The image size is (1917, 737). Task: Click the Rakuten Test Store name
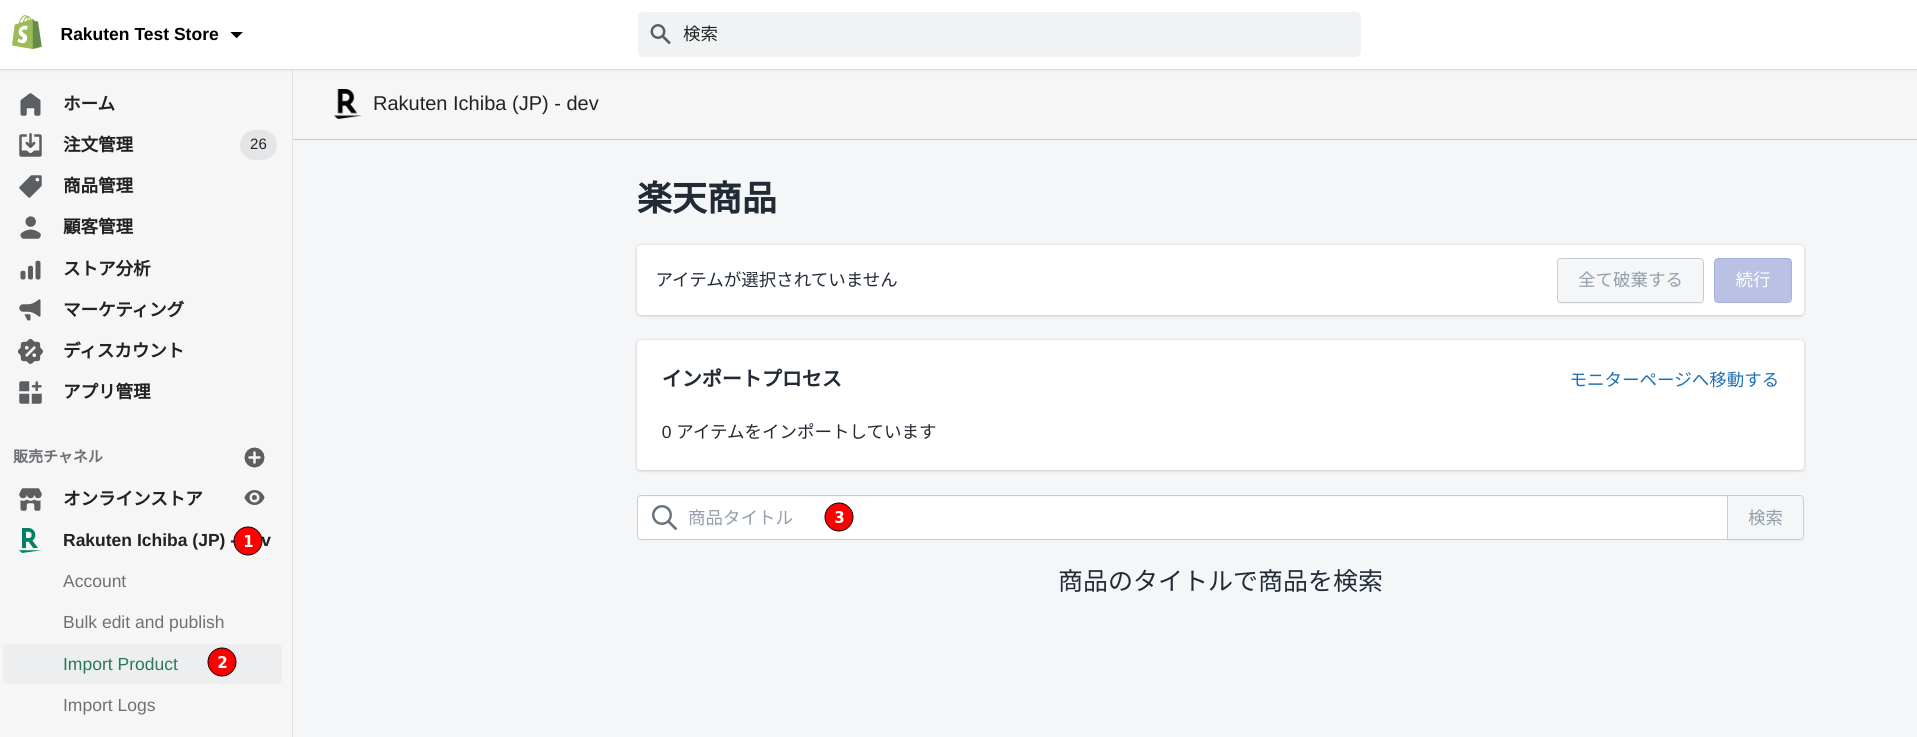pos(140,34)
